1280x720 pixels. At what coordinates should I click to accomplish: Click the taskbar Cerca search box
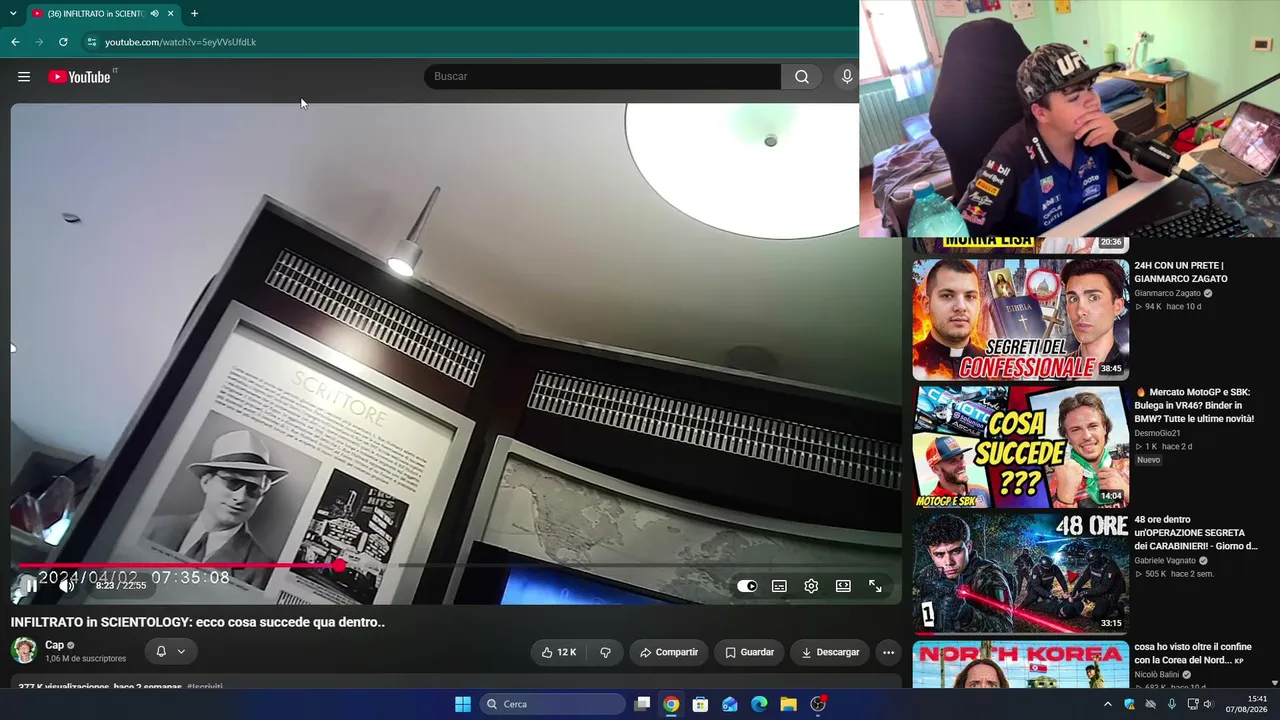pos(553,704)
